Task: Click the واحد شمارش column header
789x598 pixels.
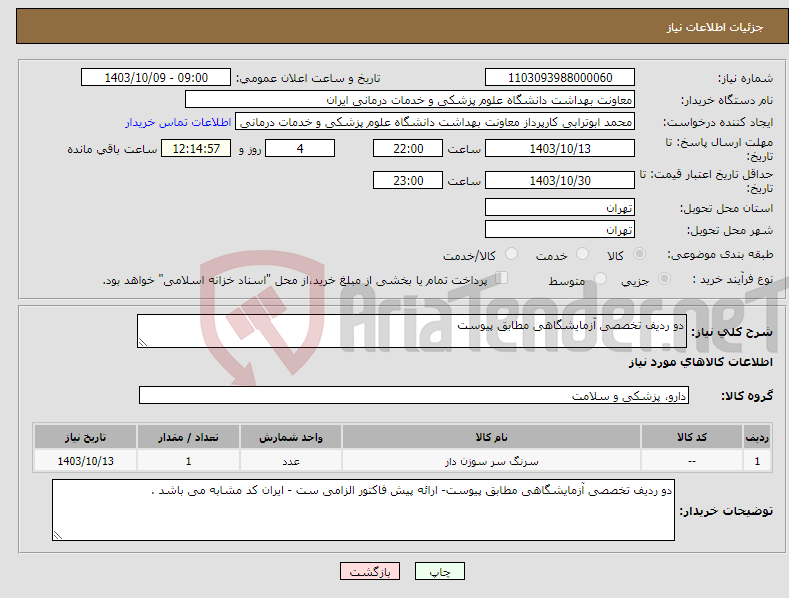Action: pos(291,437)
